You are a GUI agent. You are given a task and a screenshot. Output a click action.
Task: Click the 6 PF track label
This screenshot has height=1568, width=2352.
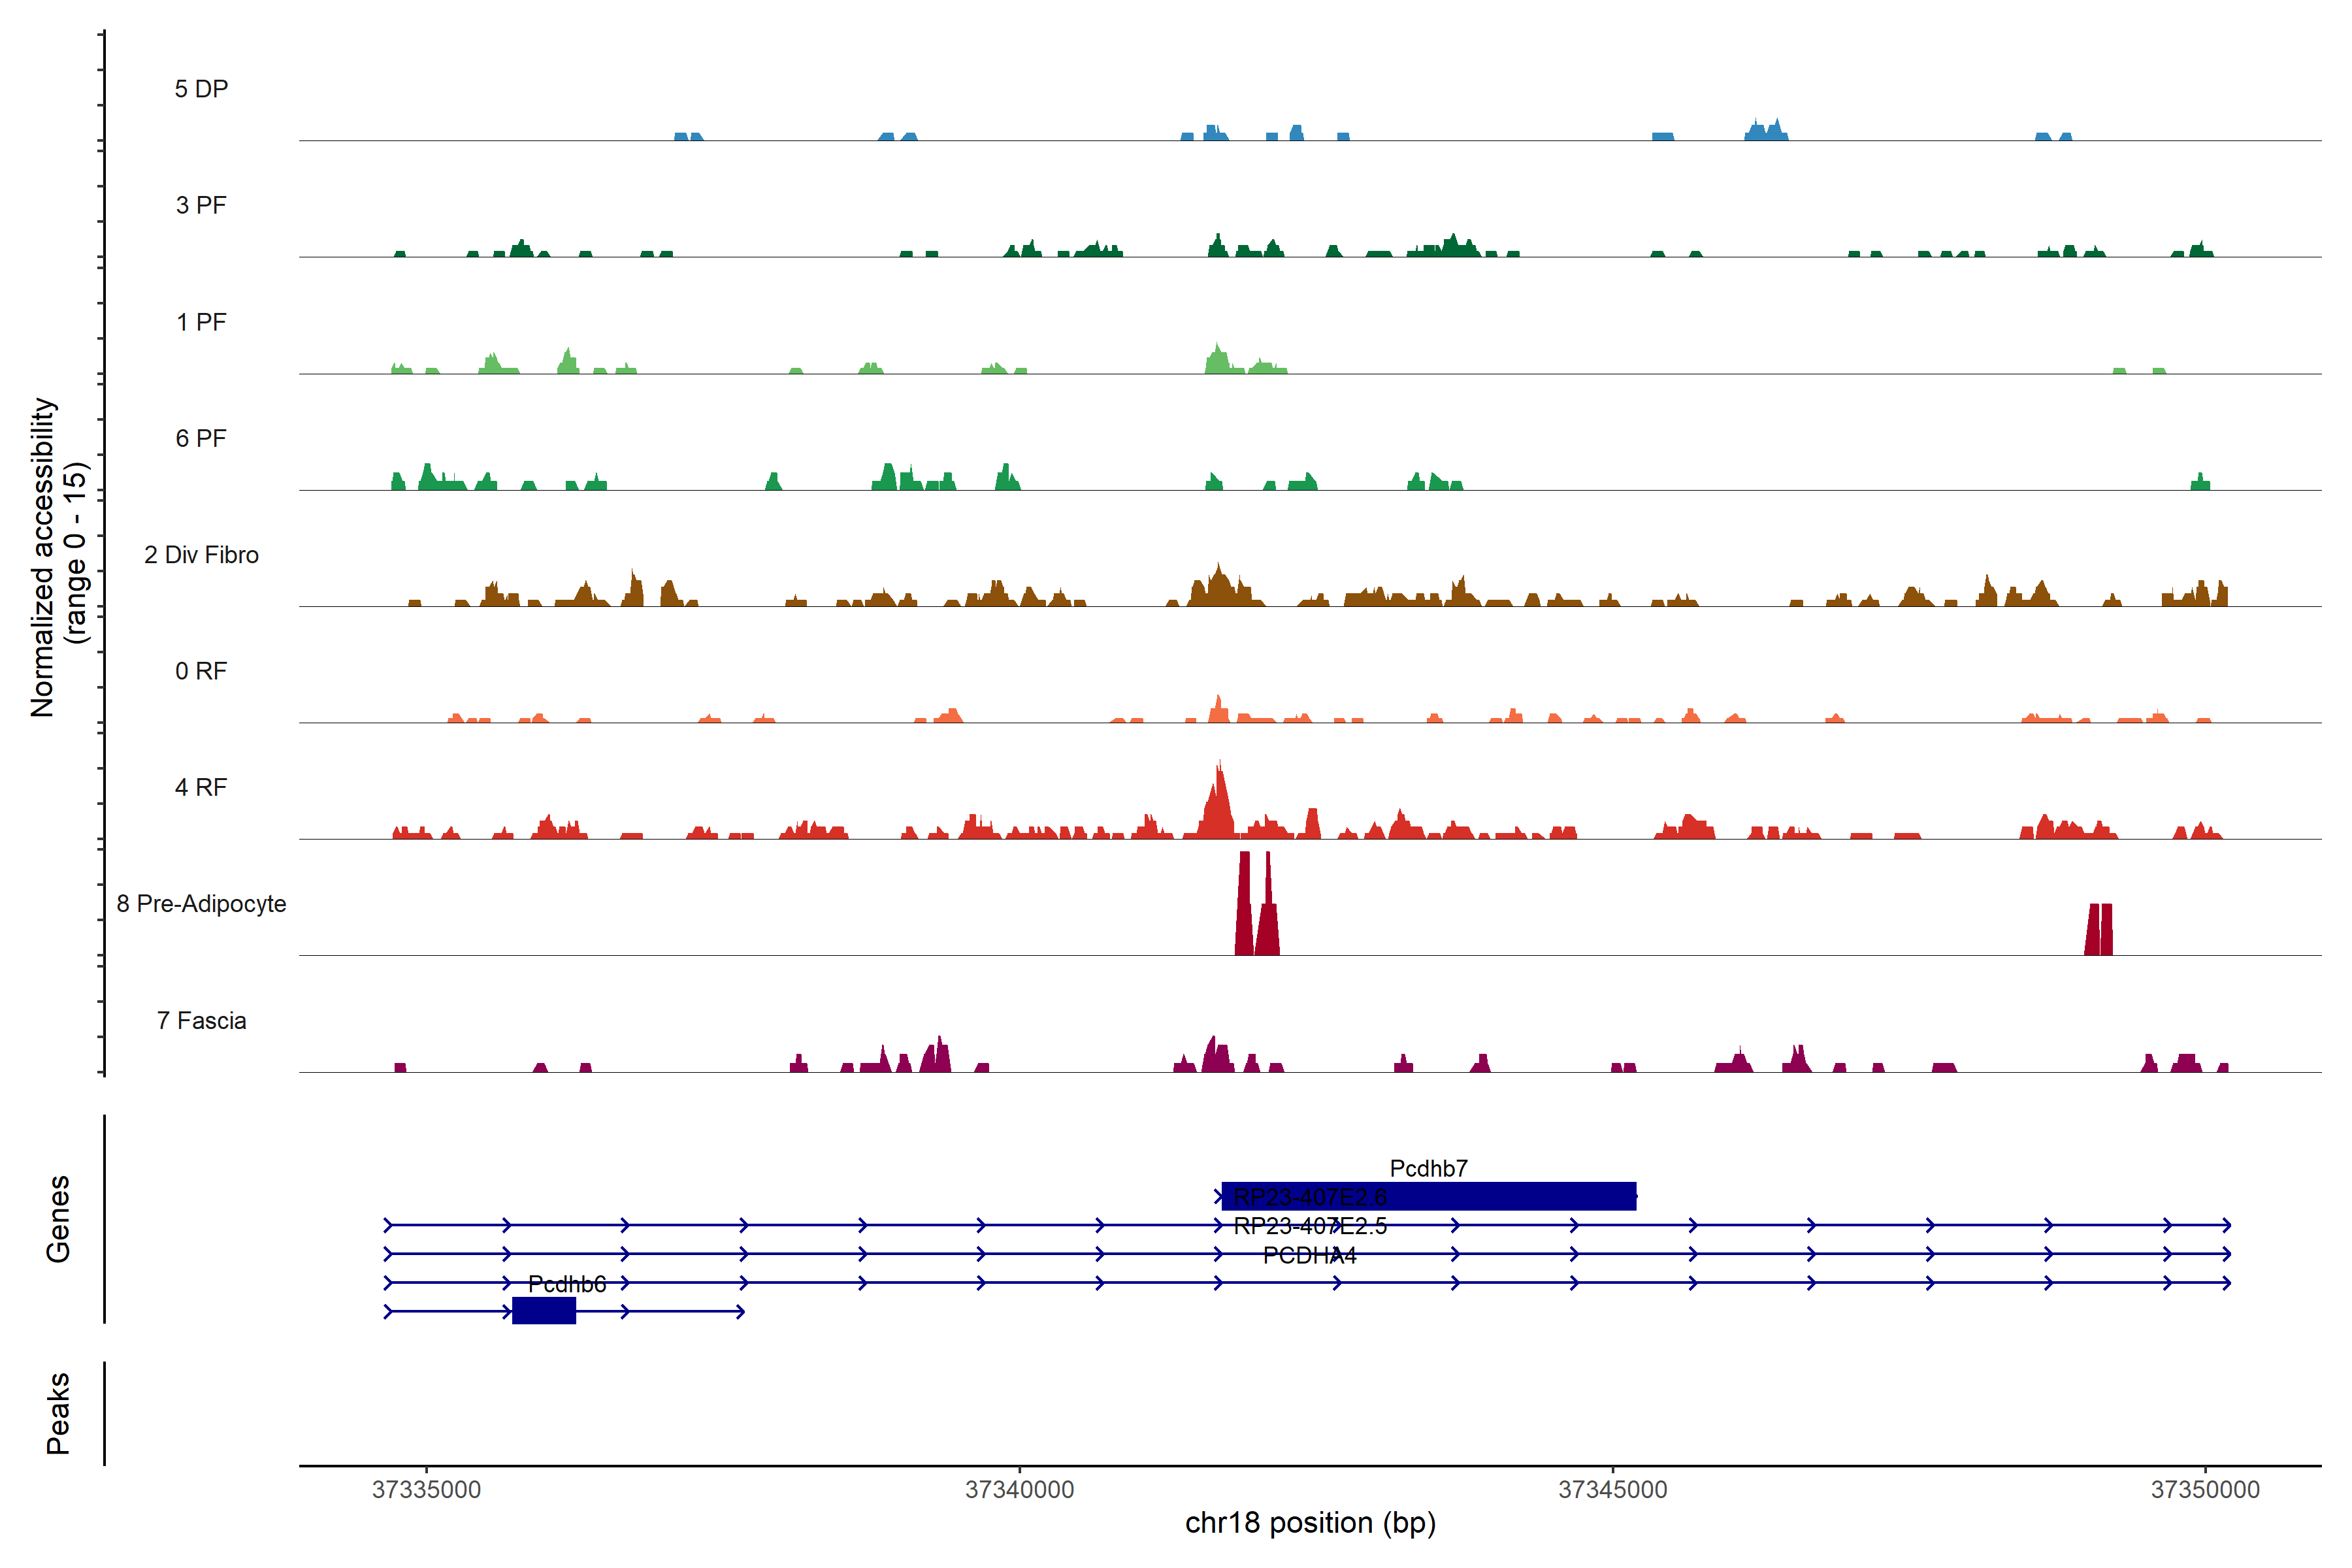tap(201, 438)
